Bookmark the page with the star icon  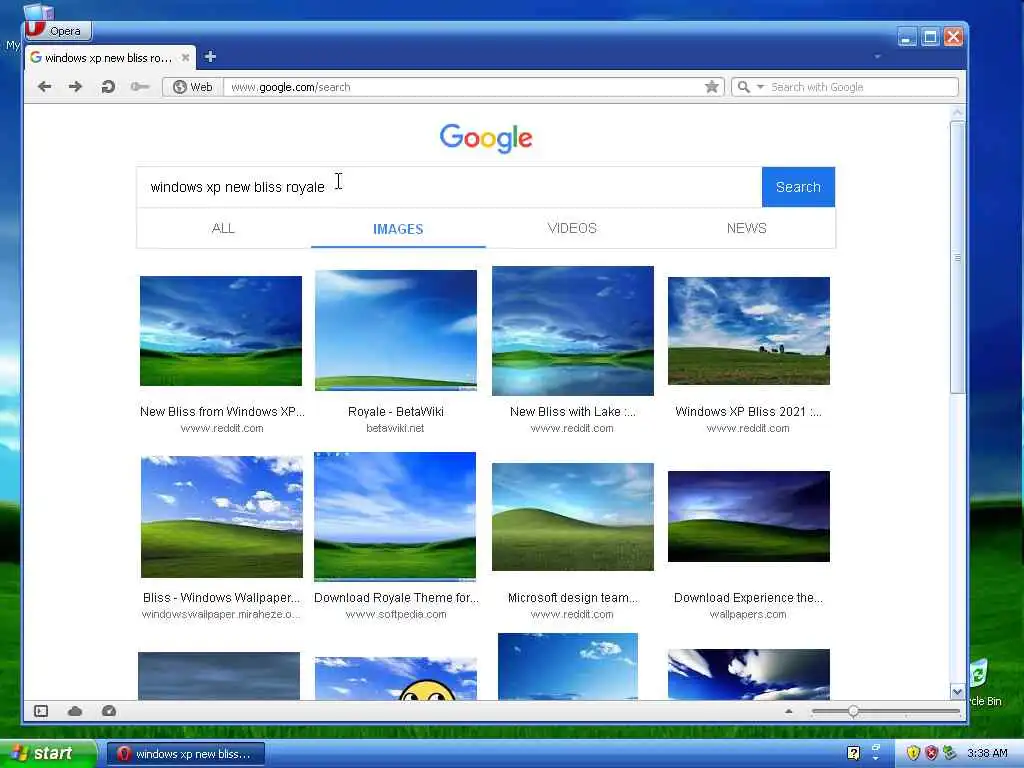tap(712, 87)
